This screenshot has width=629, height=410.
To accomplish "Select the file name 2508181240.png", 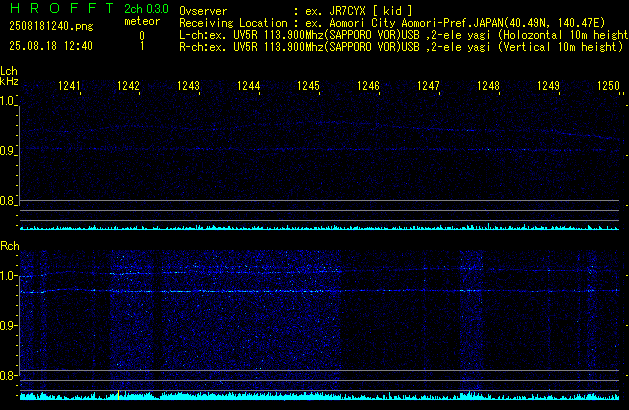I will click(51, 26).
